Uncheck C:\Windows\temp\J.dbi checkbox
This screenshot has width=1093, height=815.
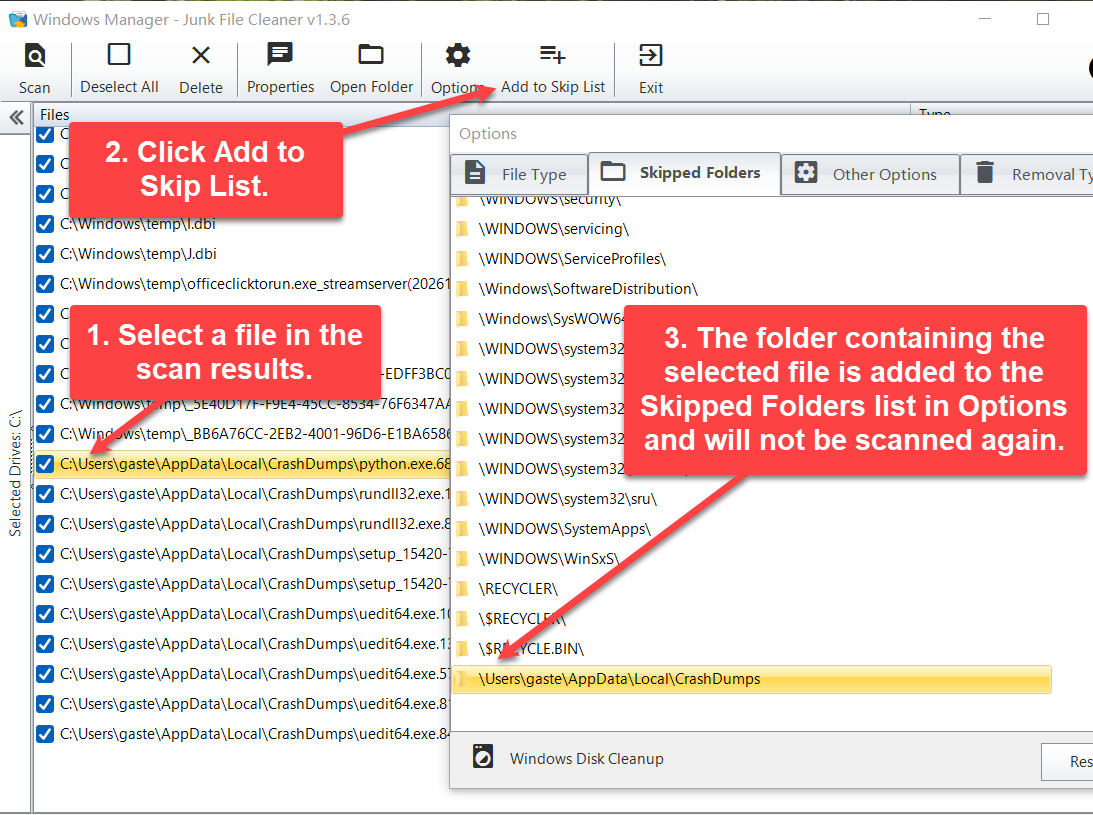(x=45, y=254)
